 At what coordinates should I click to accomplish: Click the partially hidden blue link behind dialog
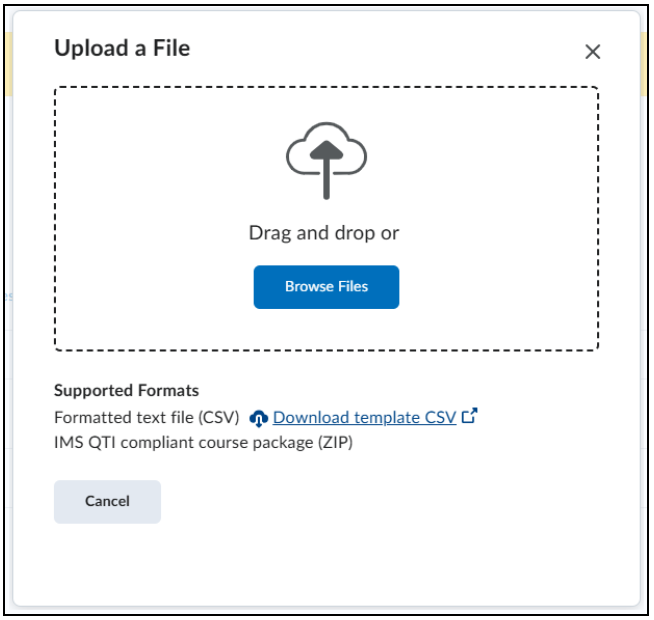pos(9,296)
